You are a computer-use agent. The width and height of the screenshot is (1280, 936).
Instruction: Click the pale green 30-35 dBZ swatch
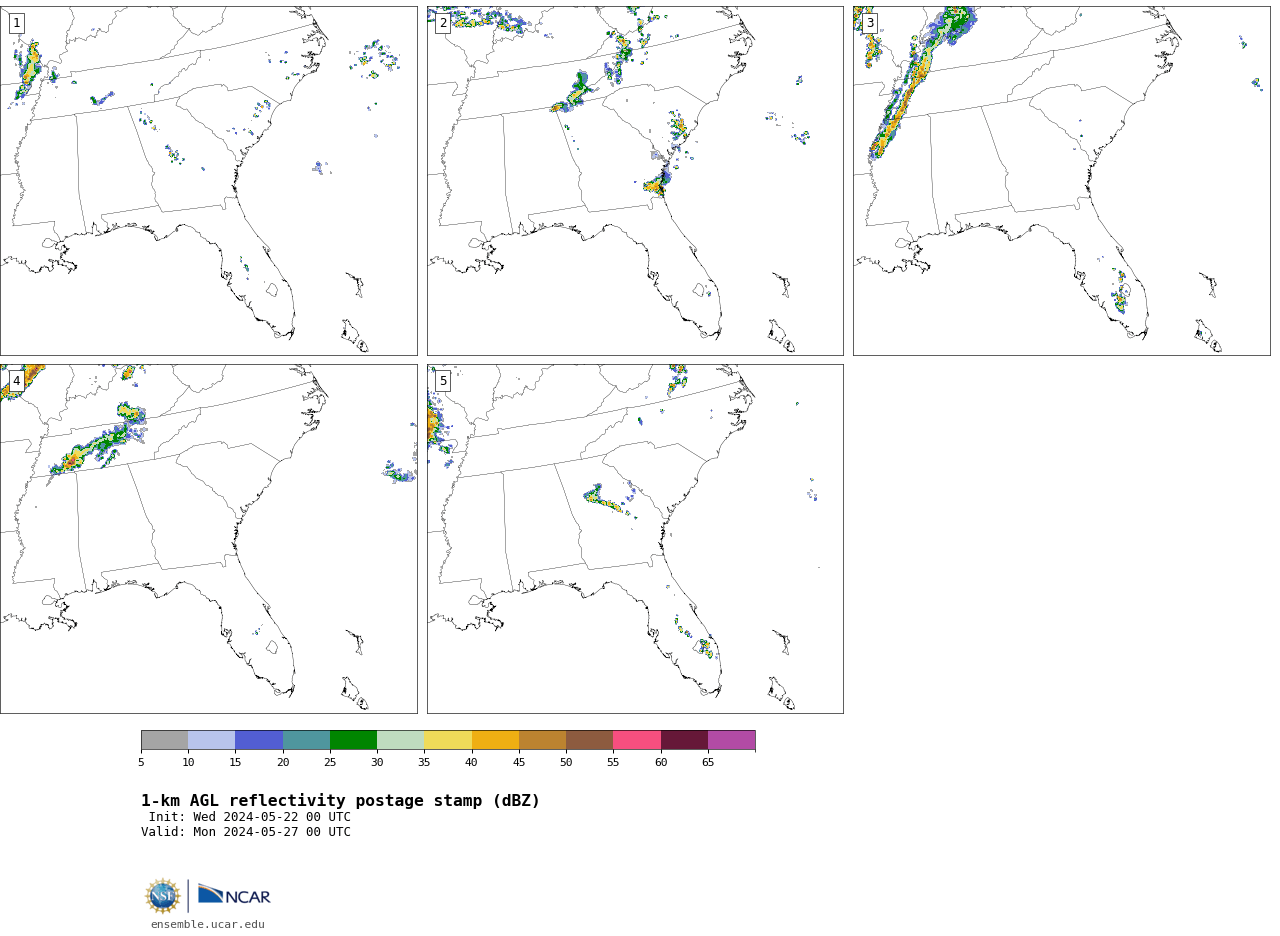[401, 740]
